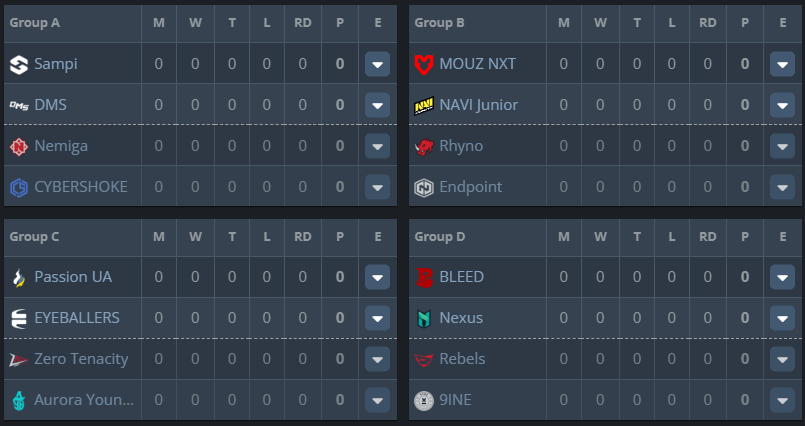Expand the Zero Tenacity row arrow
Image resolution: width=805 pixels, height=426 pixels.
[x=377, y=359]
